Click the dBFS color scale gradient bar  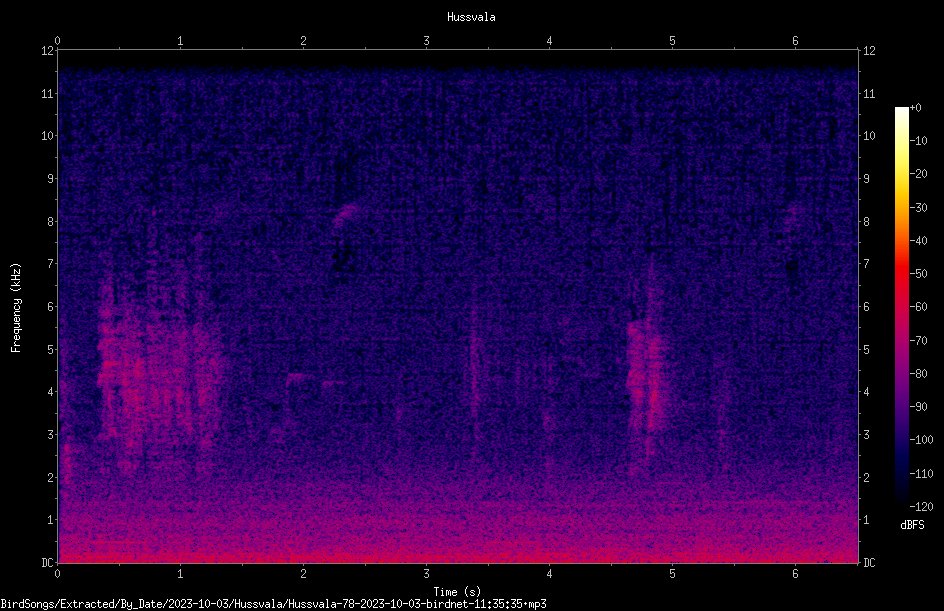(901, 306)
